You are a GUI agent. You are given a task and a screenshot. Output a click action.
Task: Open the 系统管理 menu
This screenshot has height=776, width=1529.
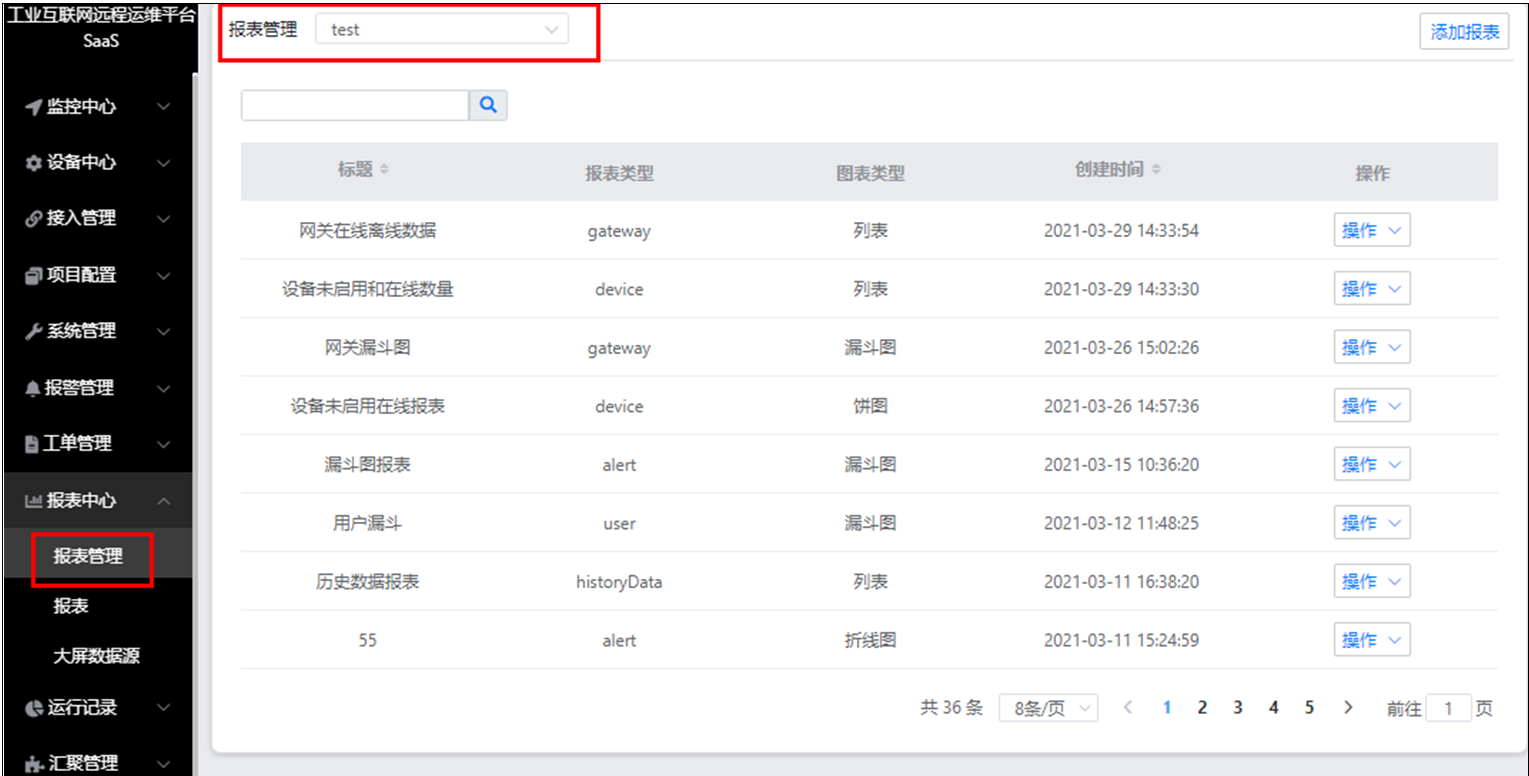(x=98, y=331)
